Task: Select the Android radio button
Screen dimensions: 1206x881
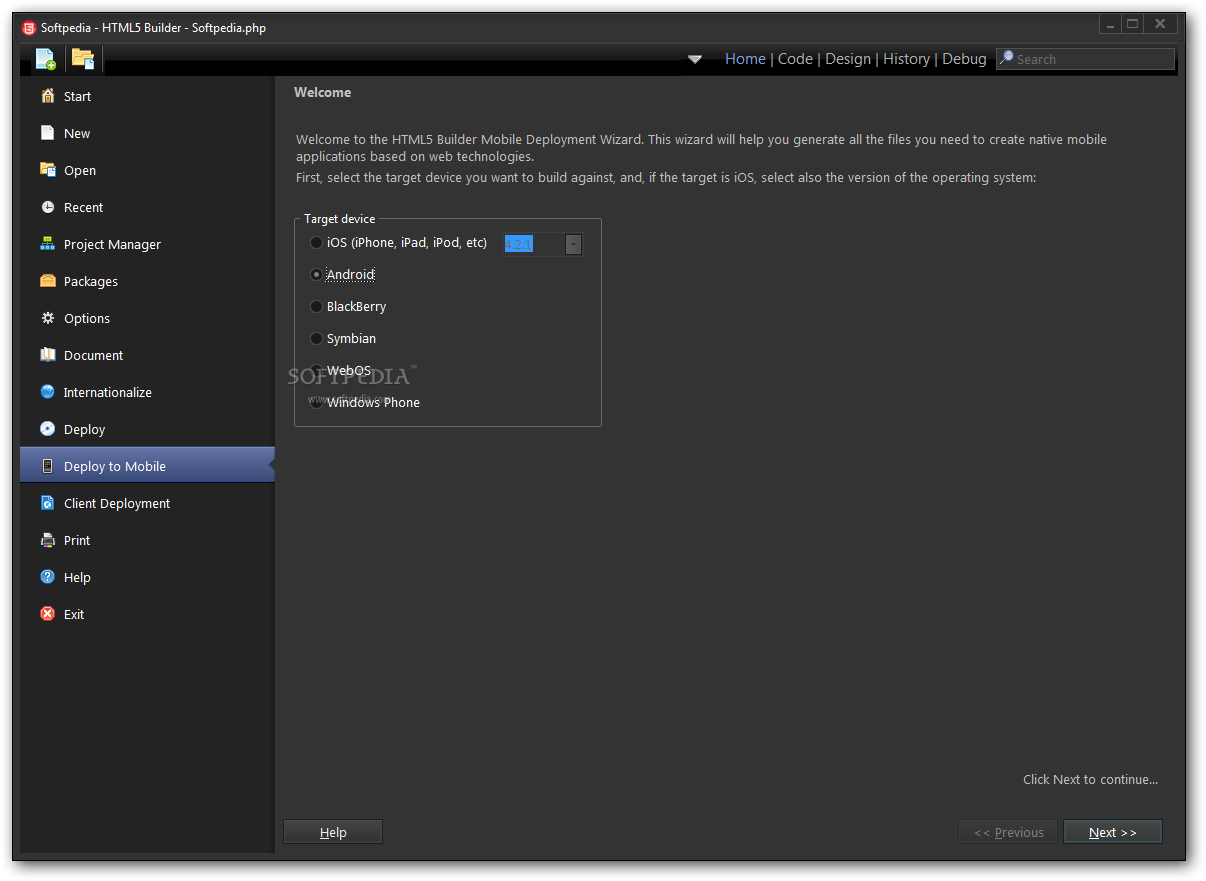Action: [x=317, y=274]
